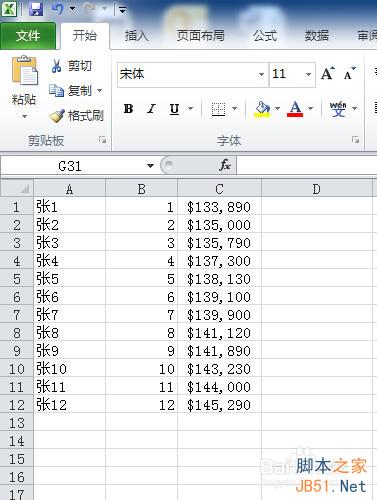Select row 1 header
Image resolution: width=377 pixels, height=500 pixels.
click(17, 207)
